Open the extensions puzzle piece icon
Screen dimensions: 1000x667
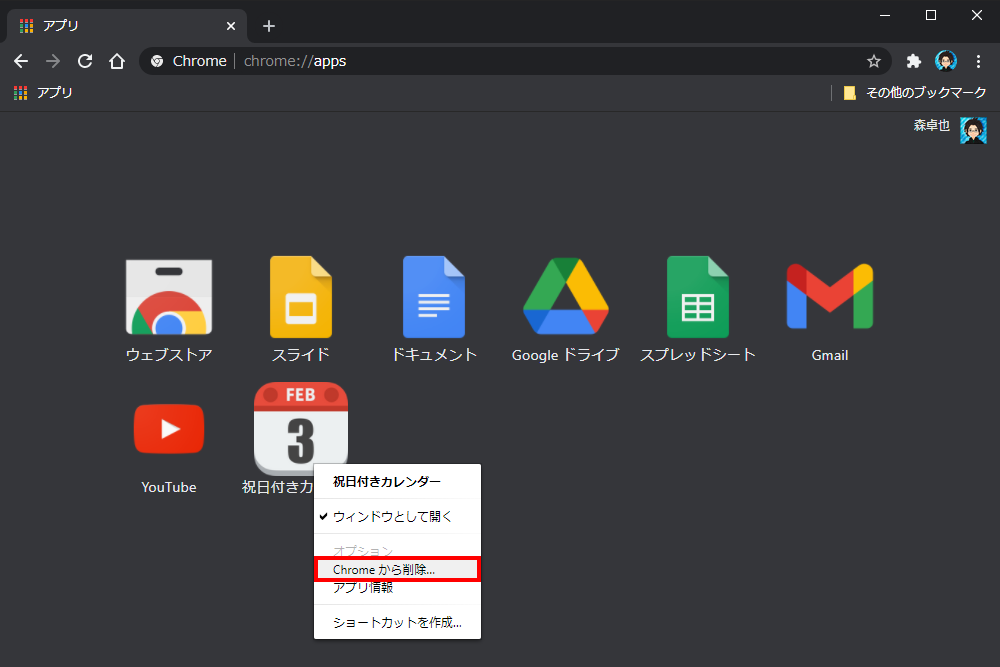(x=913, y=61)
